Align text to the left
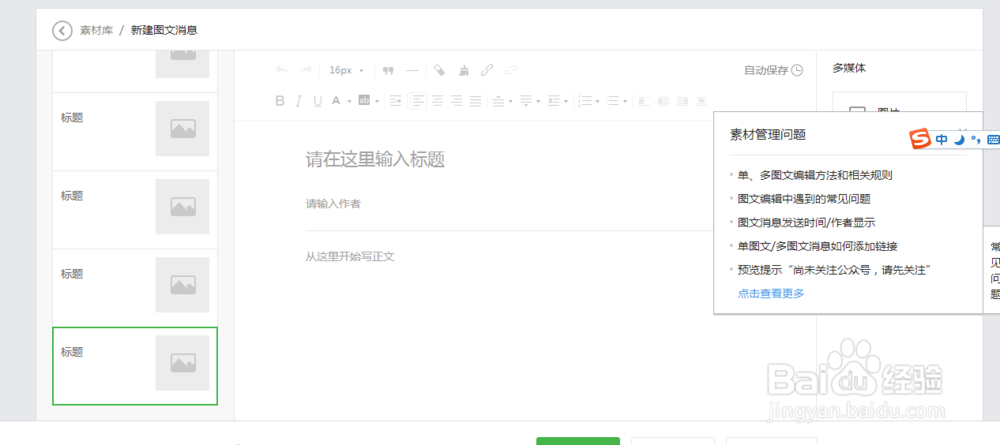1000x445 pixels. click(418, 101)
